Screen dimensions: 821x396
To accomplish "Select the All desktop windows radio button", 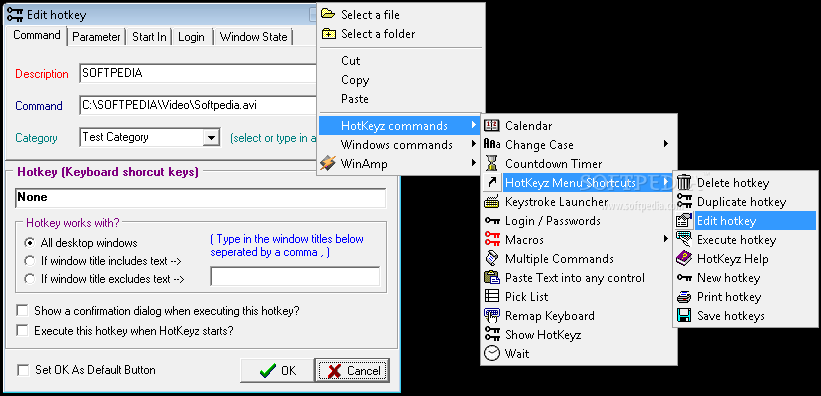I will click(30, 243).
